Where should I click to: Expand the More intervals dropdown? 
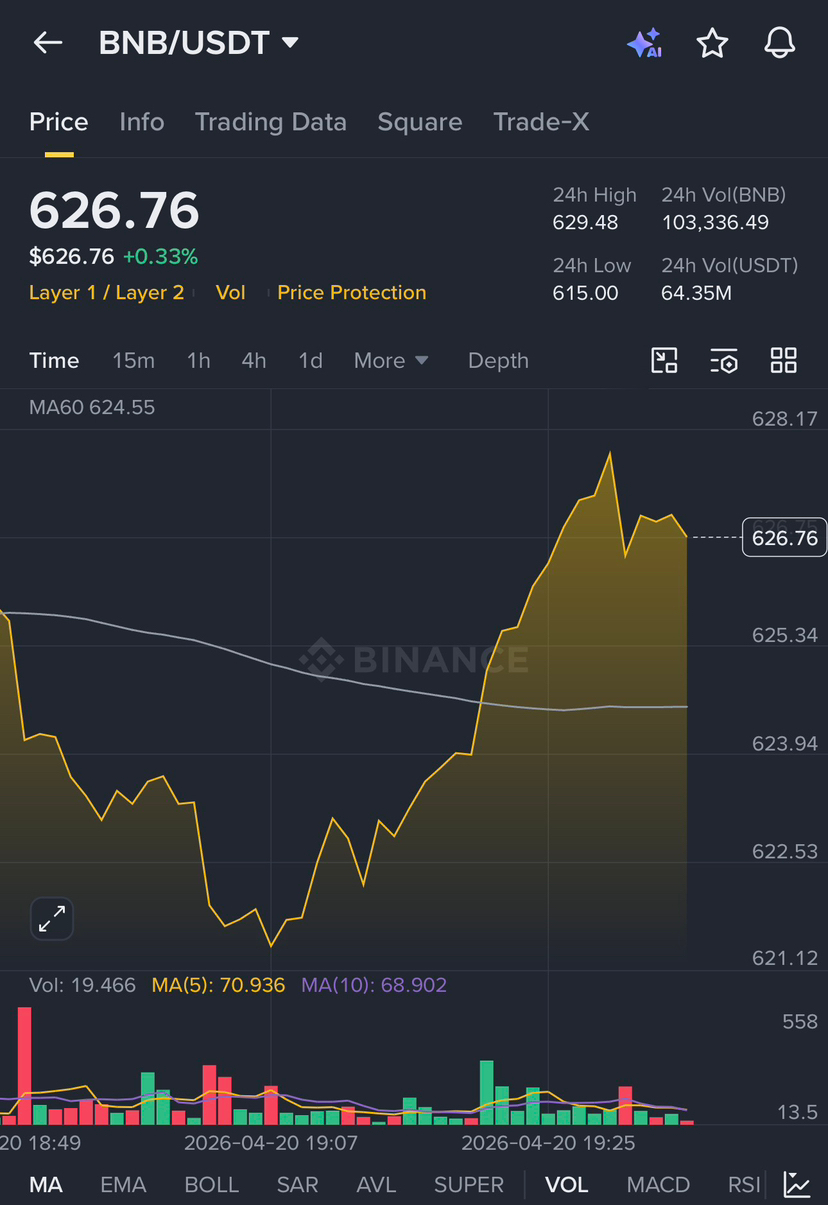pos(391,360)
